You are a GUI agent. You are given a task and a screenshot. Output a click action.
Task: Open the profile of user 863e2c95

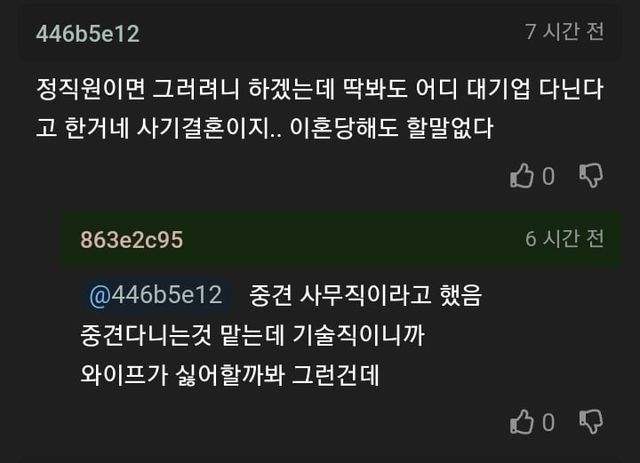132,240
